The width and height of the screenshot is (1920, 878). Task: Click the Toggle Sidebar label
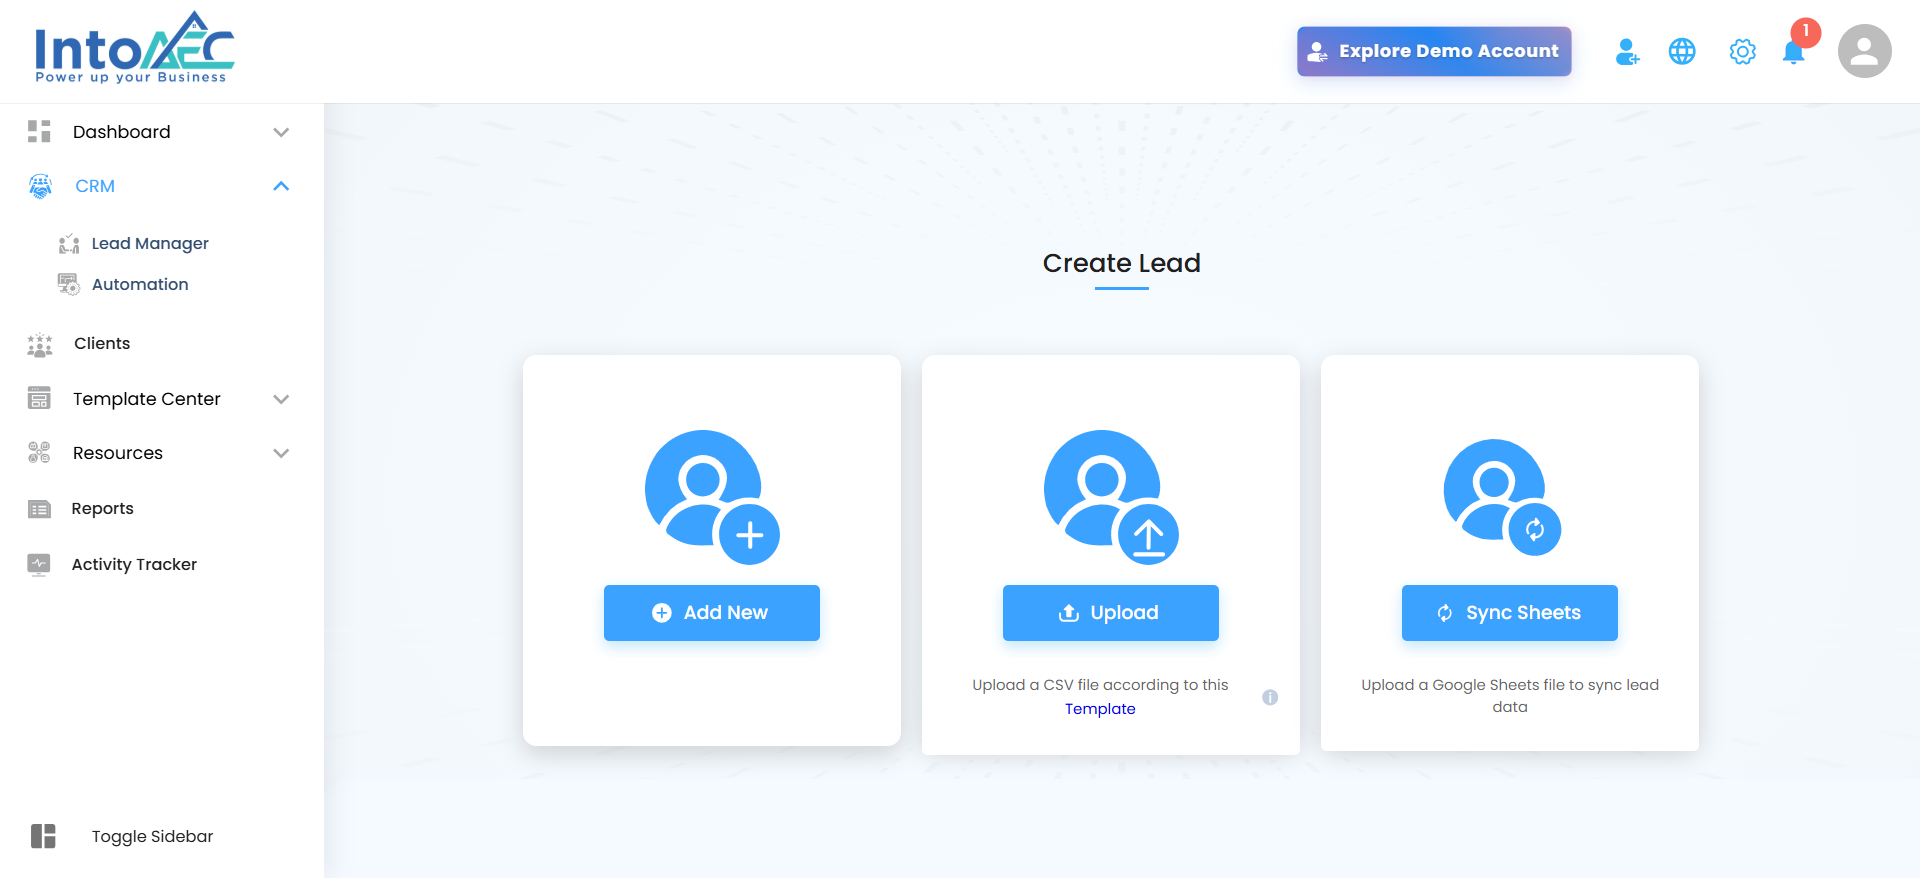pos(153,836)
